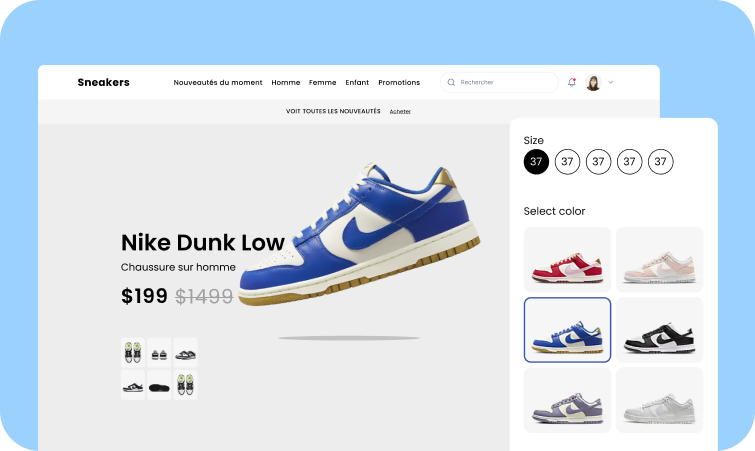Choose the red sneaker color option
755x451 pixels.
point(567,259)
